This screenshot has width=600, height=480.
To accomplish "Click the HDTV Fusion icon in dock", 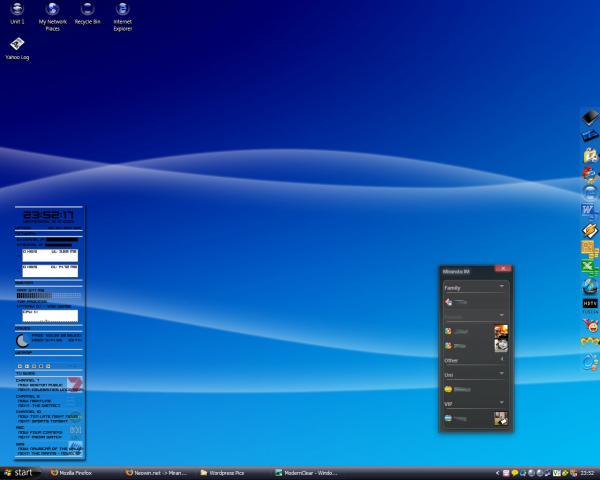I will point(590,305).
